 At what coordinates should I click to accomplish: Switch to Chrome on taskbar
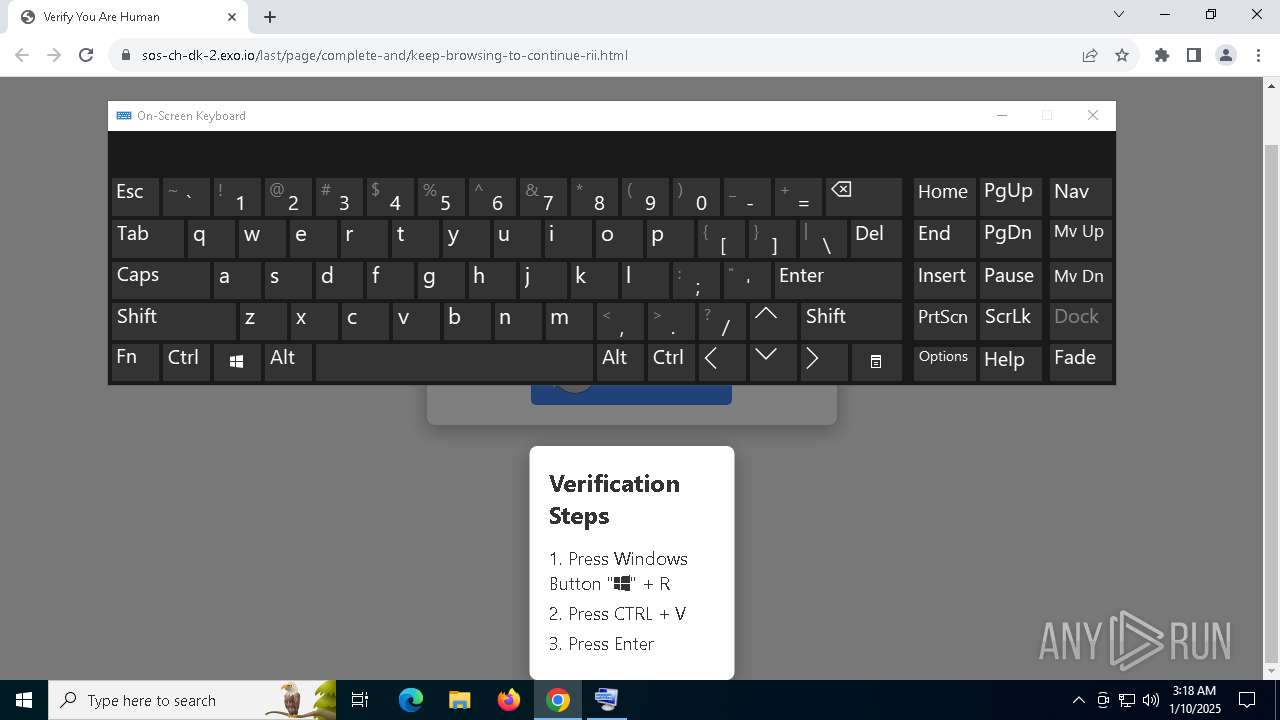pos(557,700)
